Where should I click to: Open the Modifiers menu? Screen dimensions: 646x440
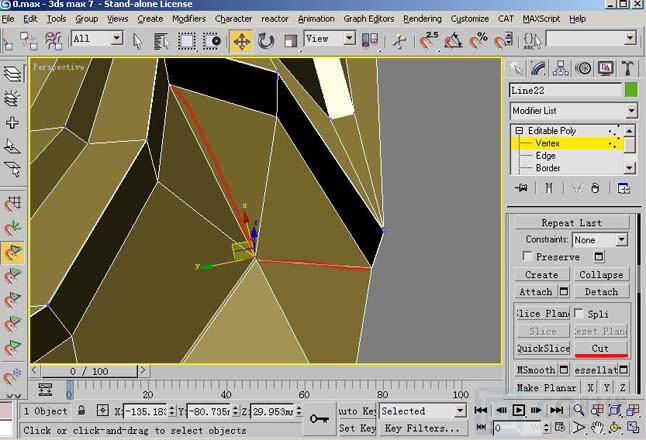click(x=189, y=19)
